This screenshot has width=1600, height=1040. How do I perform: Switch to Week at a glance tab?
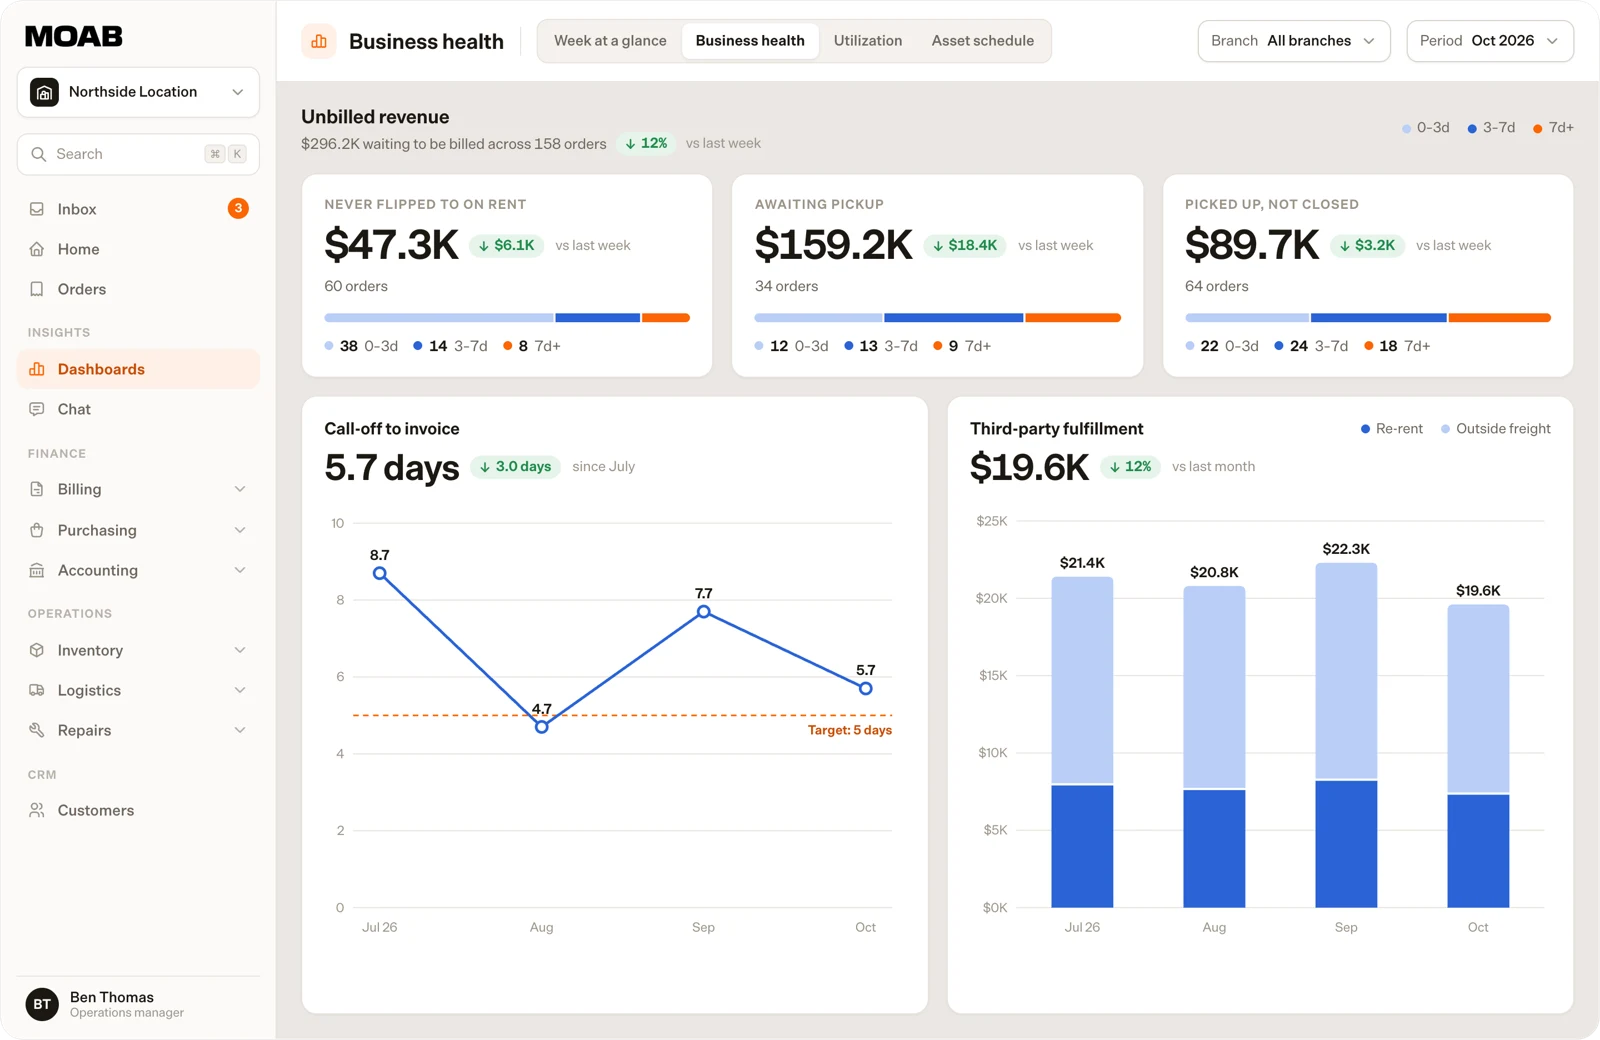[610, 41]
